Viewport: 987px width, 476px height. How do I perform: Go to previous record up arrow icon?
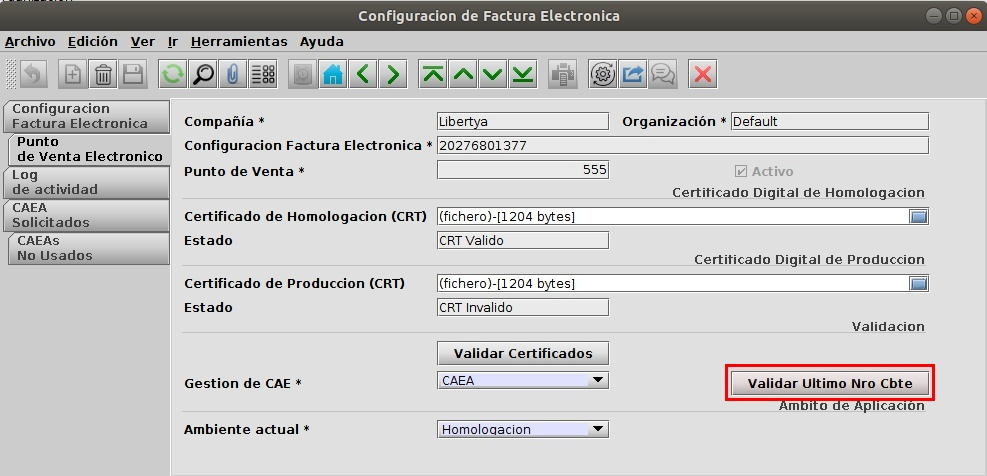pyautogui.click(x=463, y=75)
